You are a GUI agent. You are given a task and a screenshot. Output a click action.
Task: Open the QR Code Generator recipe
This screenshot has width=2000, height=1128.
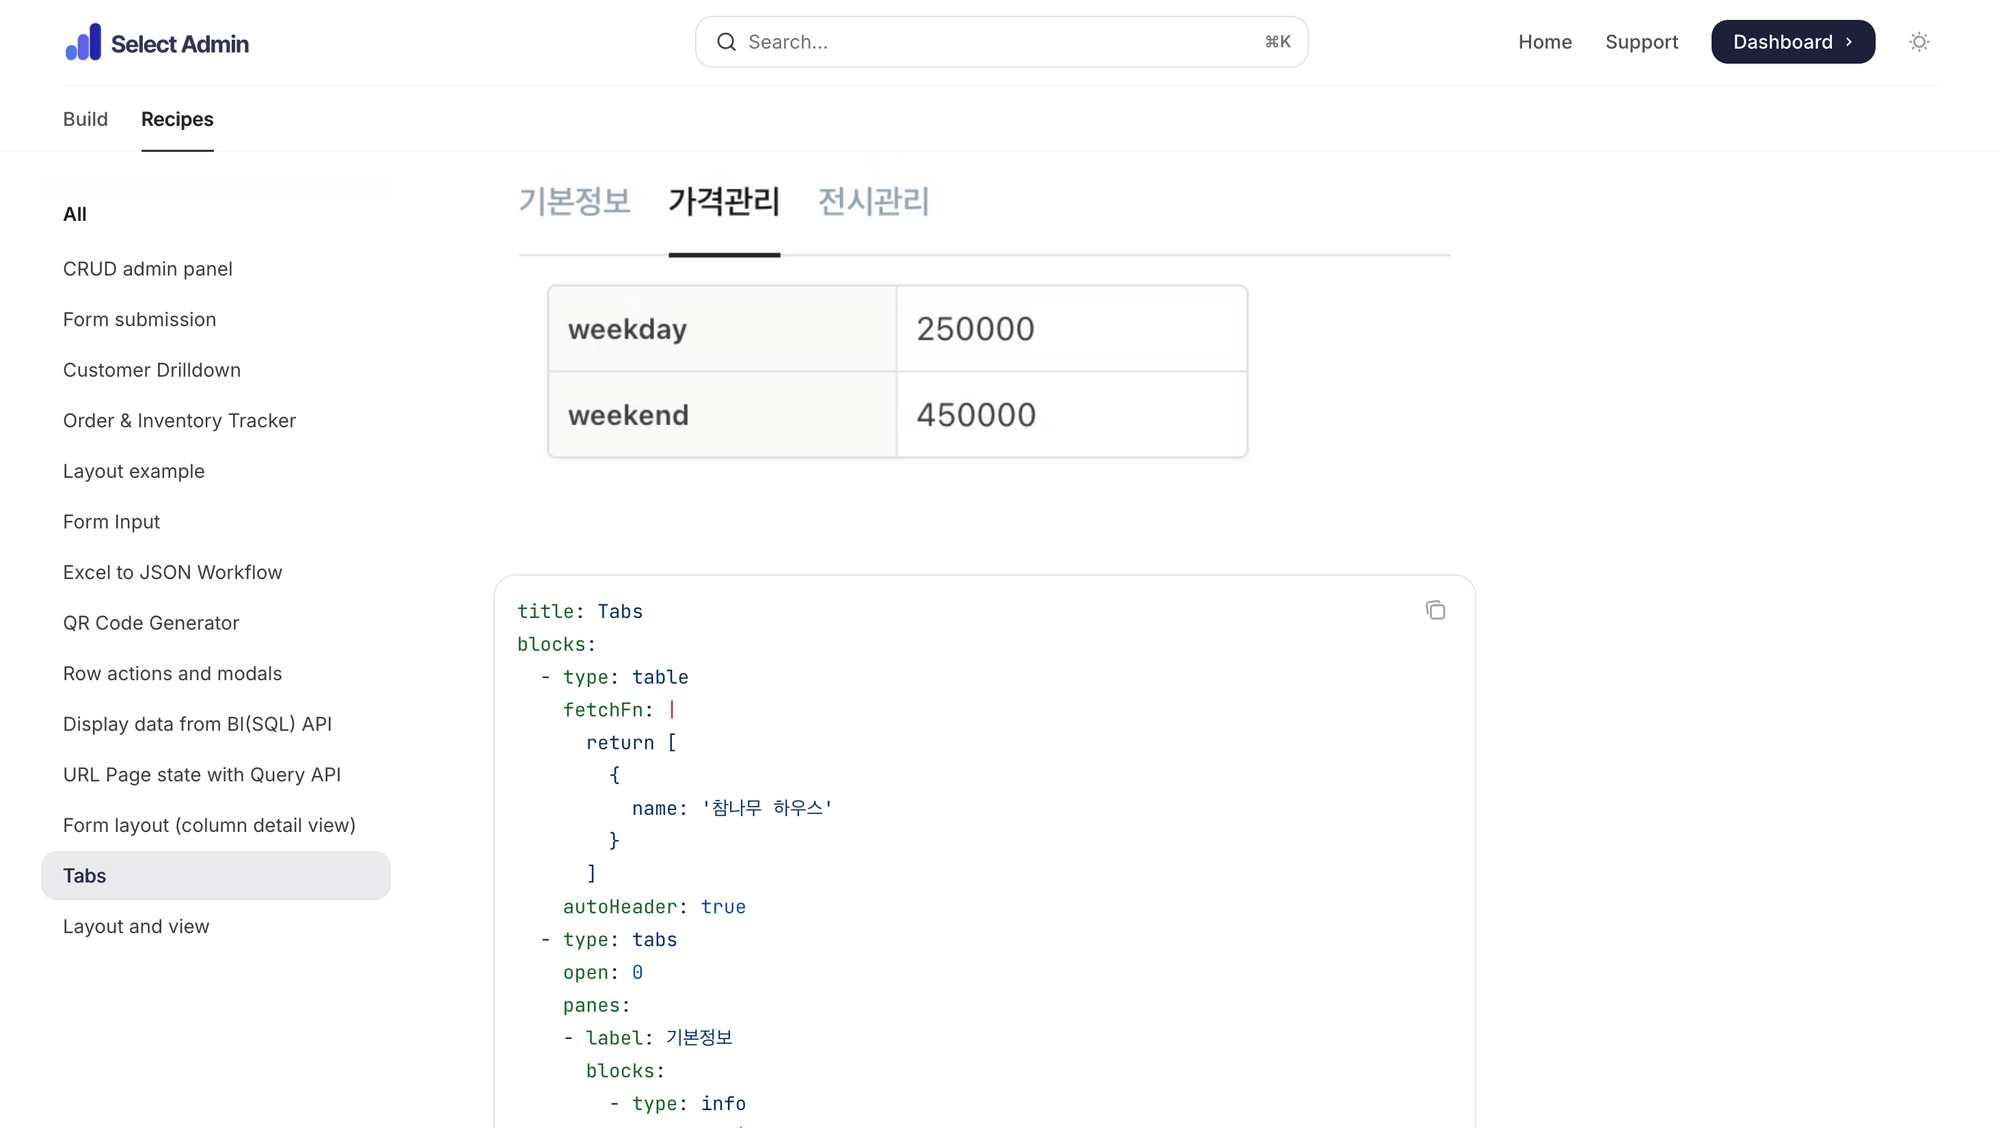[151, 622]
